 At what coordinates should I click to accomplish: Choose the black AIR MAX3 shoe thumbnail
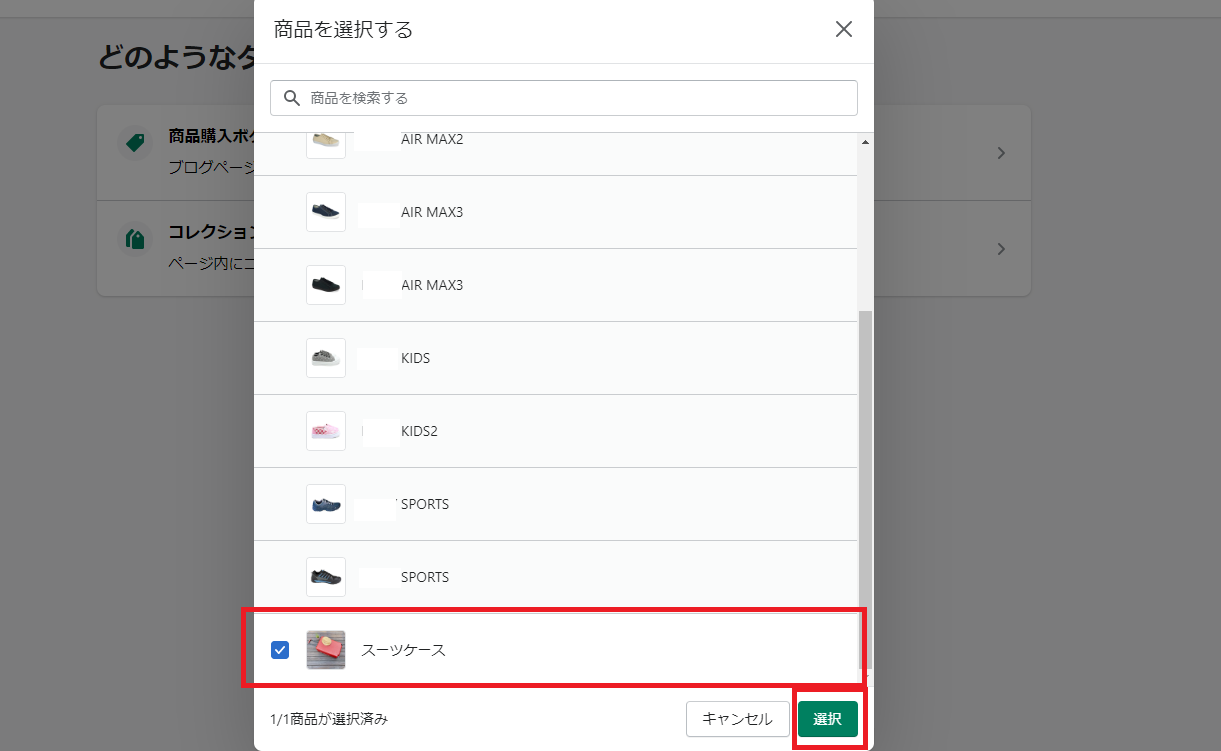325,285
